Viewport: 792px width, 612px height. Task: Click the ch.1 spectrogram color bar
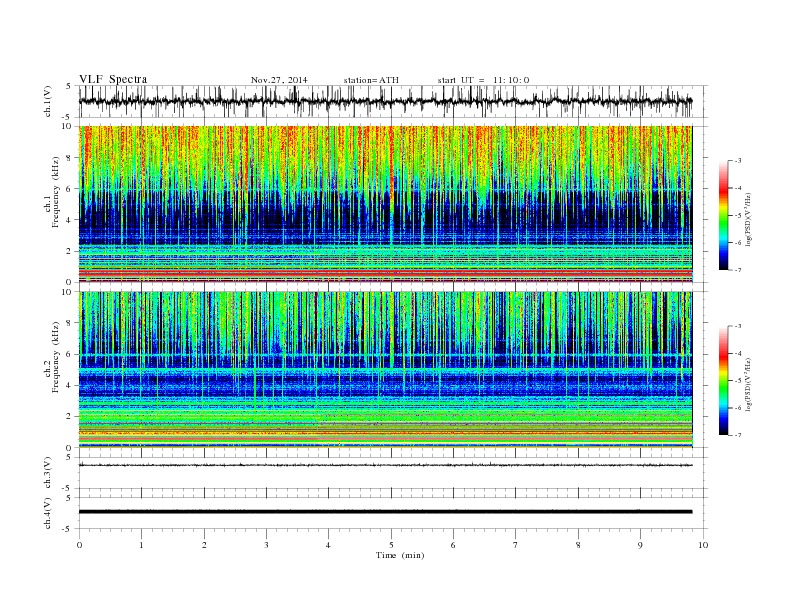724,216
